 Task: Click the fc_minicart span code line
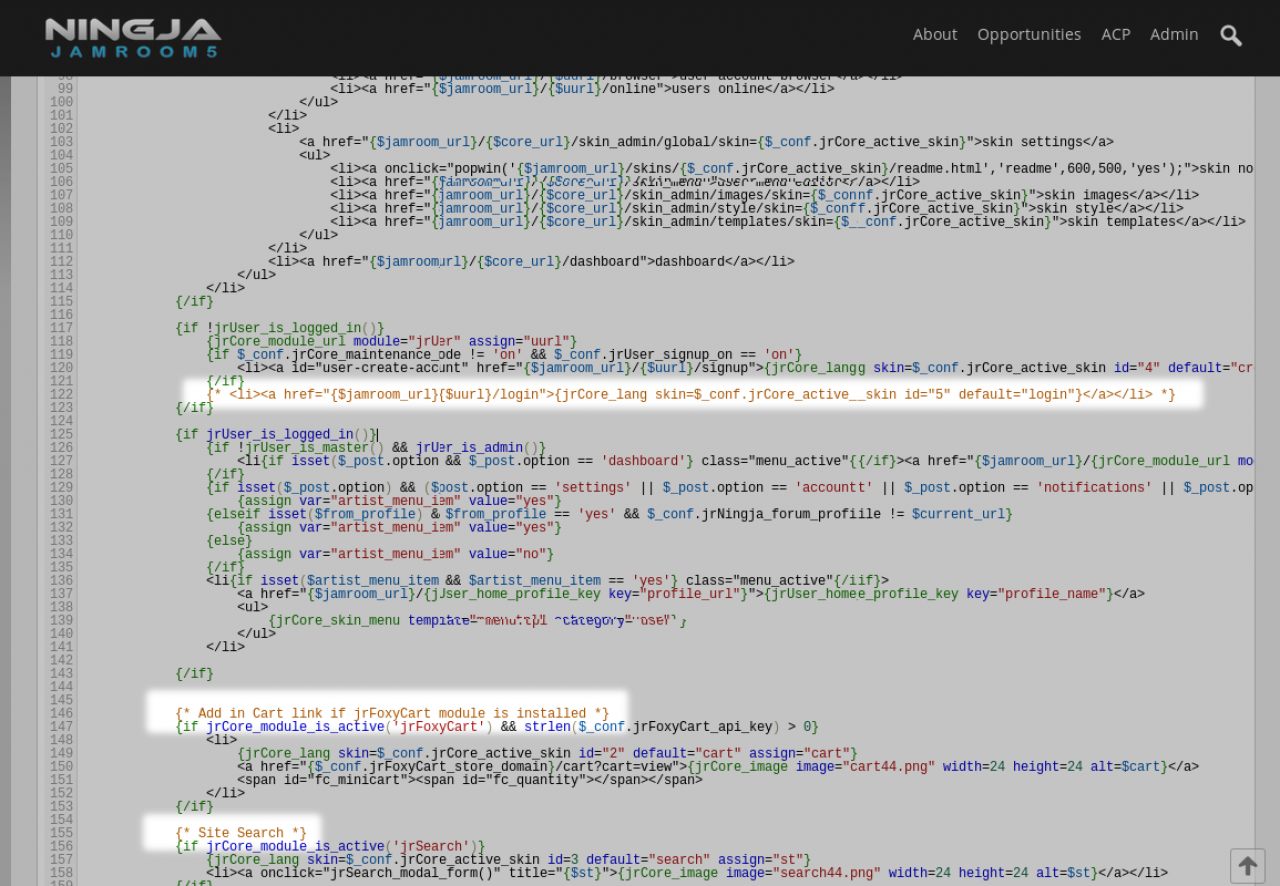pyautogui.click(x=470, y=780)
